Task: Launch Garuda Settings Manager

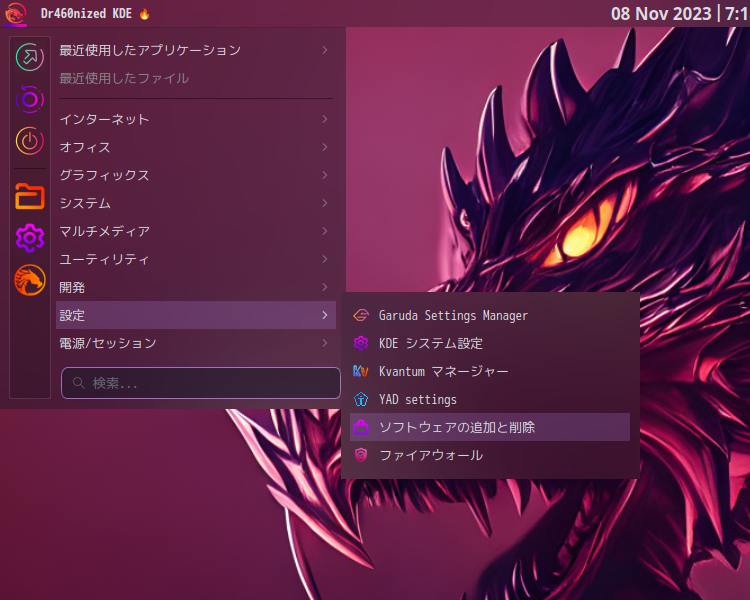Action: pos(490,315)
